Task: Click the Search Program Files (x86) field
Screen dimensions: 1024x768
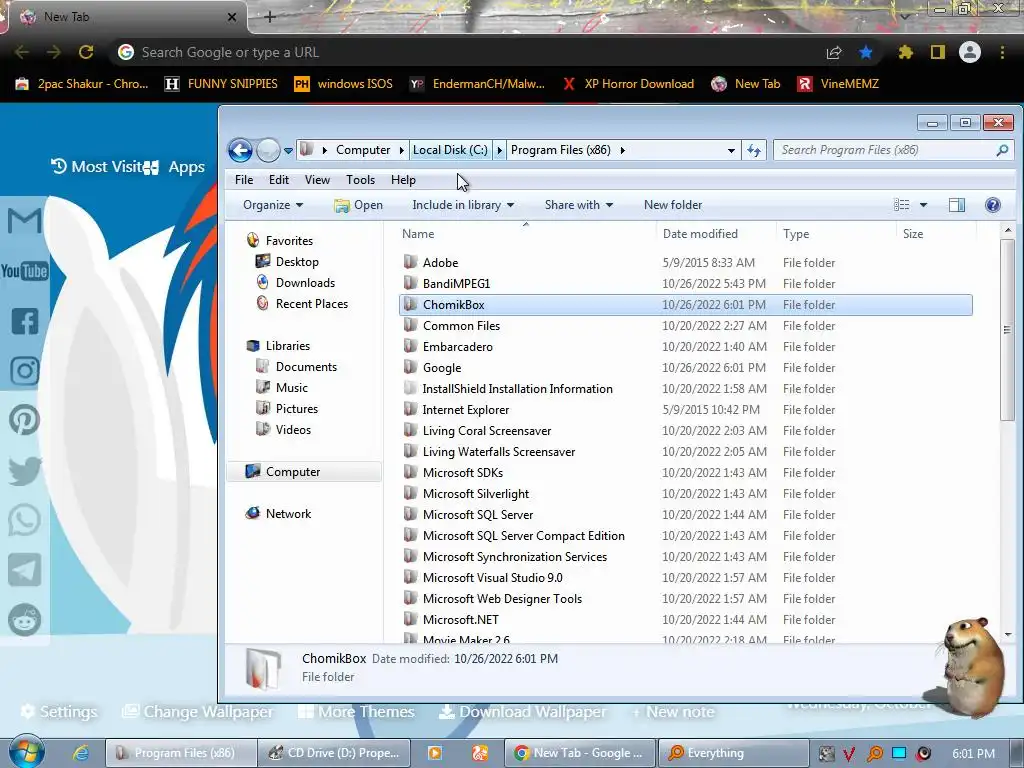Action: 892,150
